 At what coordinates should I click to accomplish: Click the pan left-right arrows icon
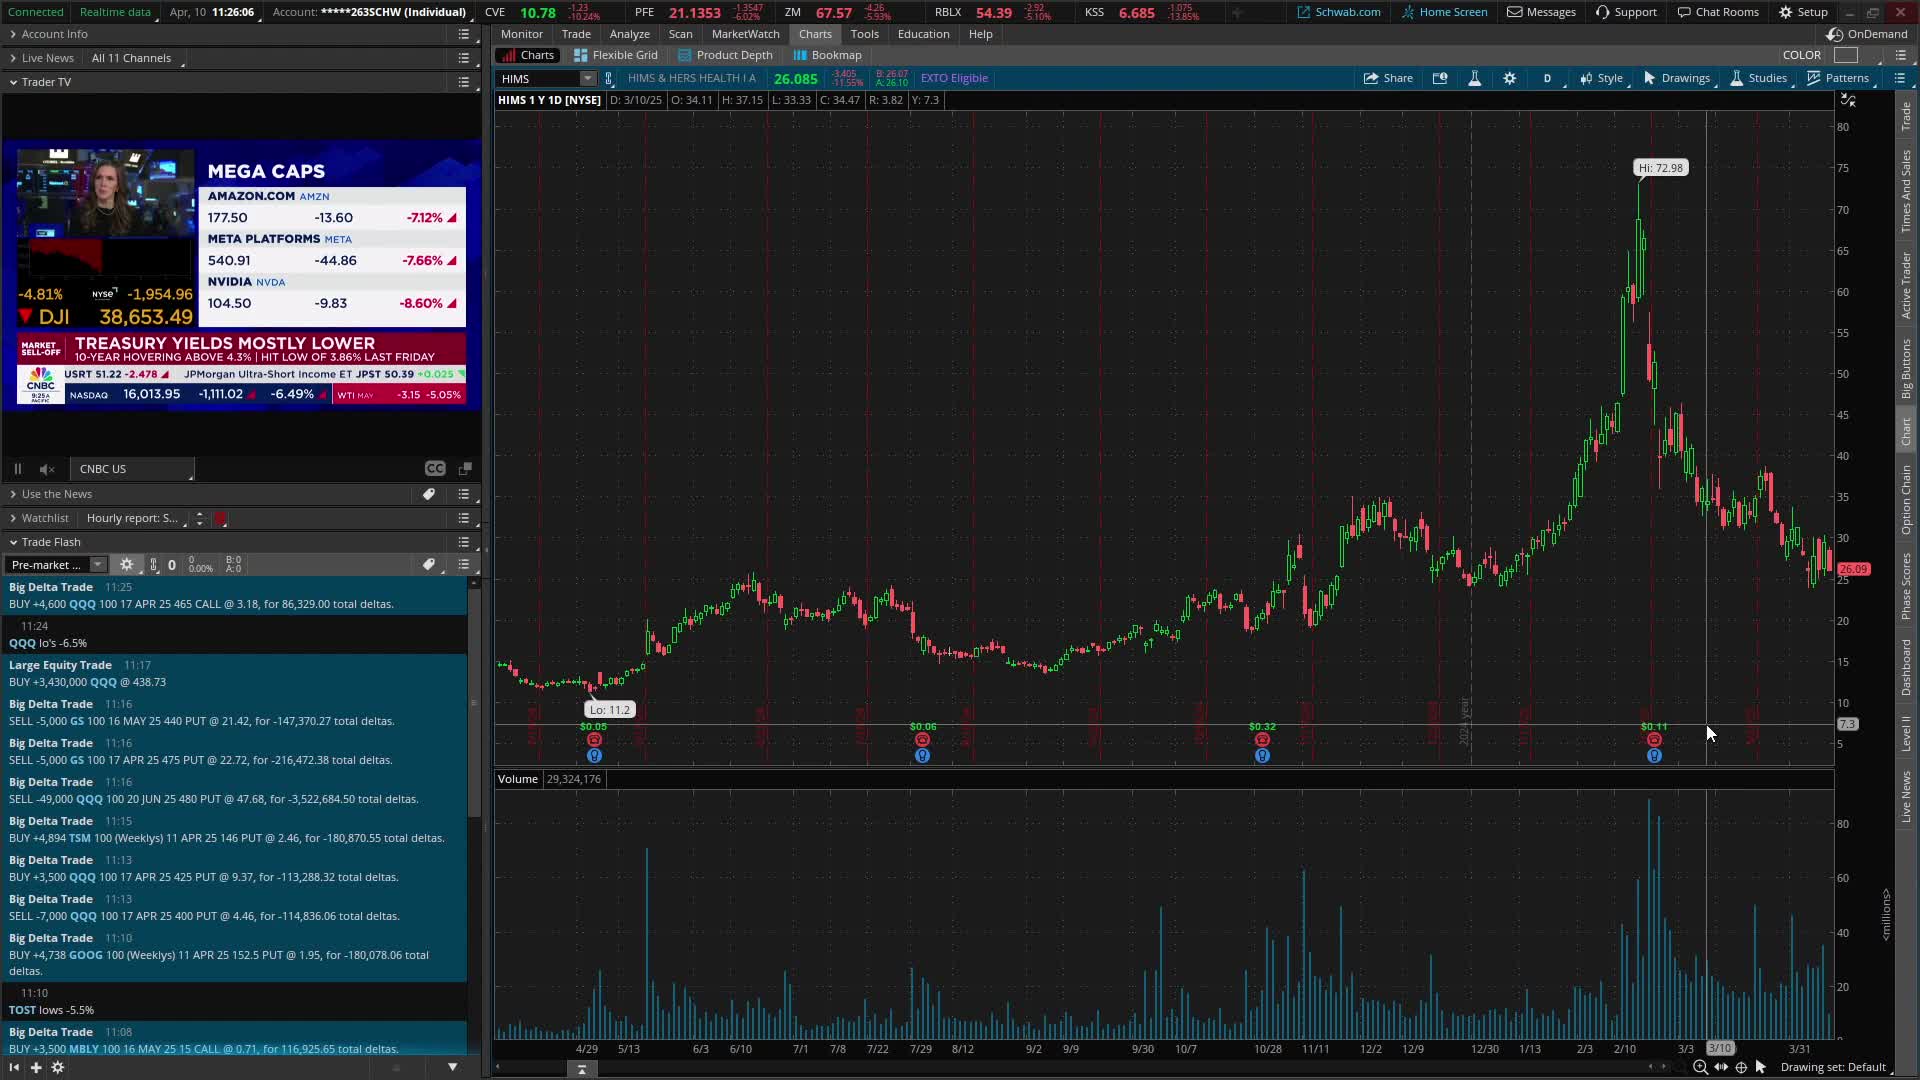pos(1721,1067)
